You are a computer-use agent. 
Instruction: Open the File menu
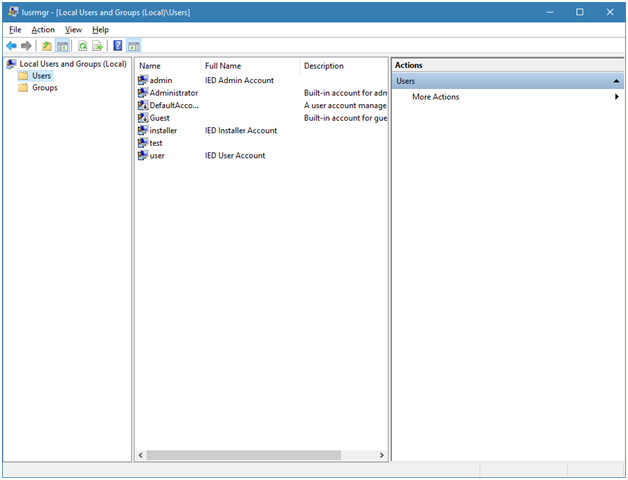tap(15, 30)
